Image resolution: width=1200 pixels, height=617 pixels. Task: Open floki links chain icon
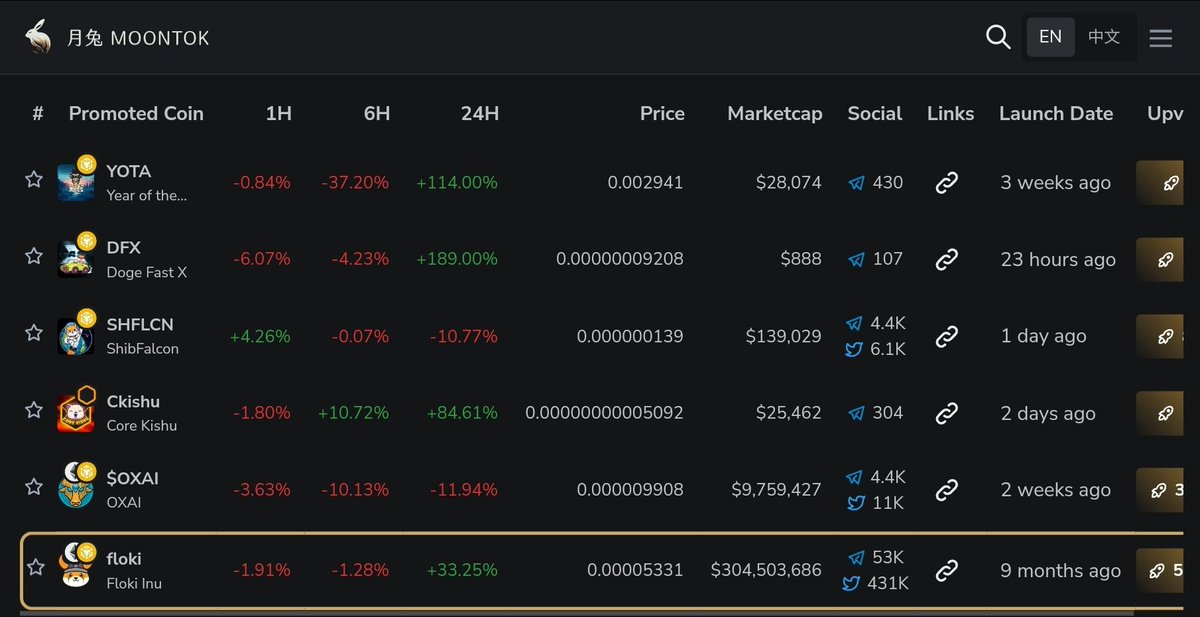click(947, 571)
